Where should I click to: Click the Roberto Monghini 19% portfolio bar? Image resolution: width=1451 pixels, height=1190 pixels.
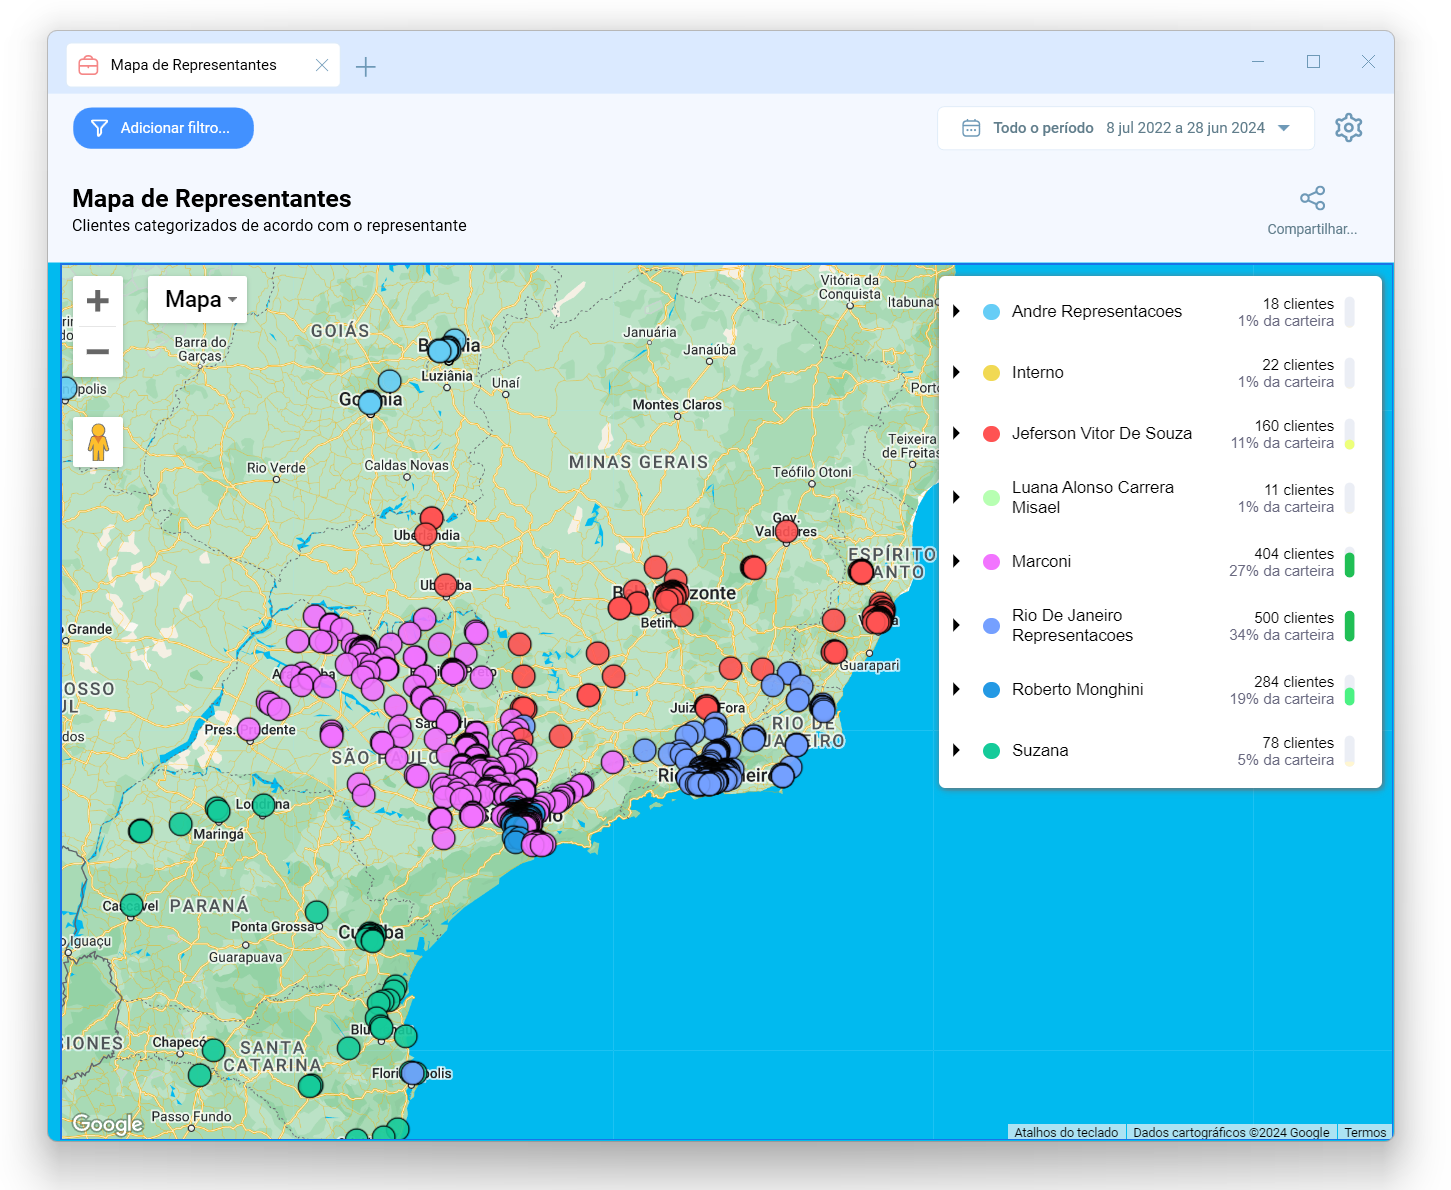click(1349, 690)
